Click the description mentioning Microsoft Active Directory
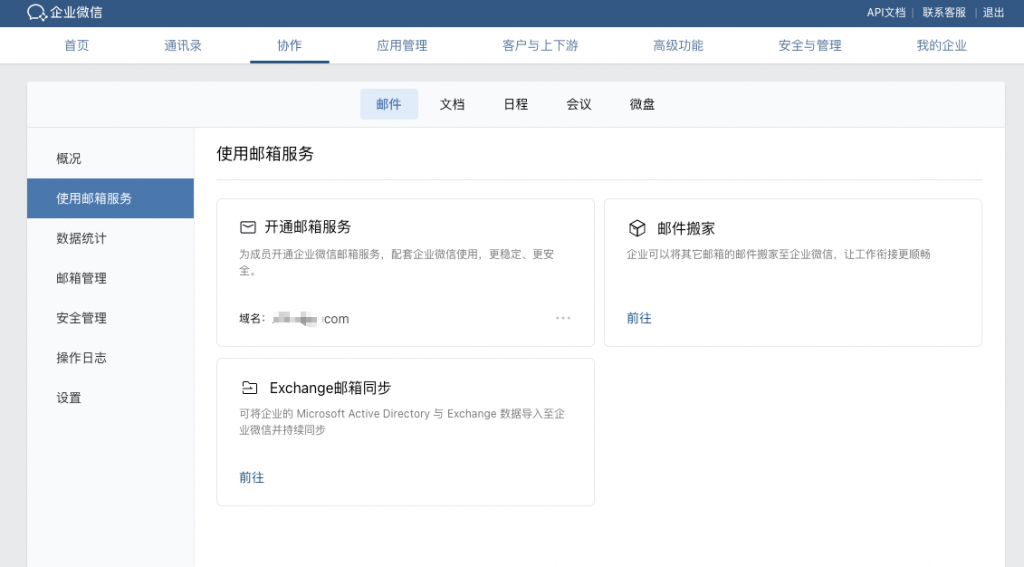 (402, 421)
